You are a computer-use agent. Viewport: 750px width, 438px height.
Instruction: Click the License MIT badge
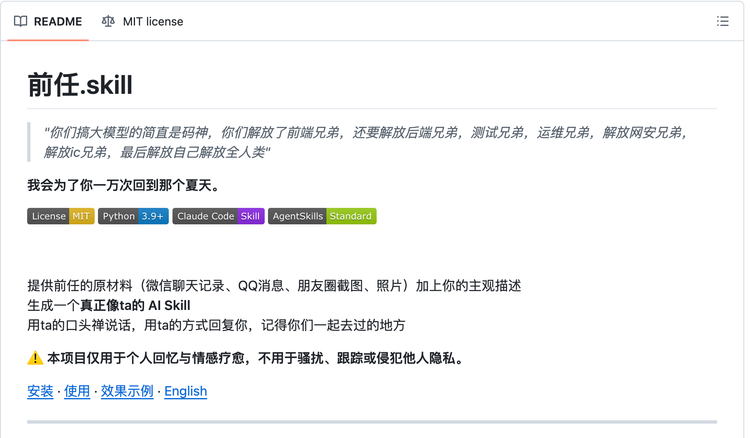click(61, 216)
